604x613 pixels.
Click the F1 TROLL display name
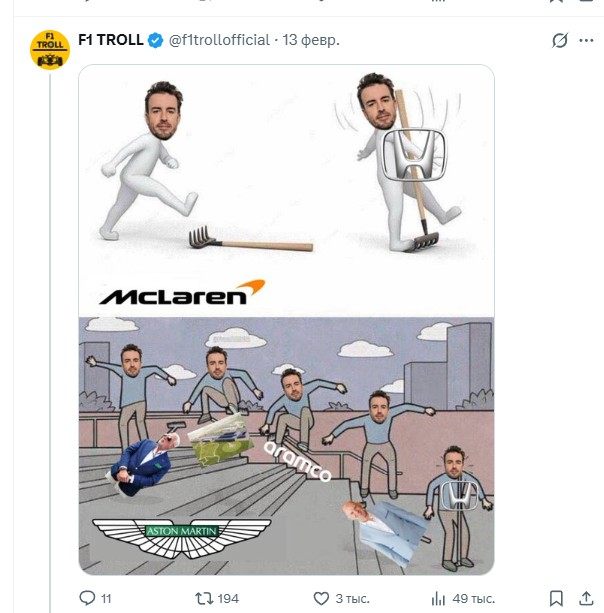110,40
